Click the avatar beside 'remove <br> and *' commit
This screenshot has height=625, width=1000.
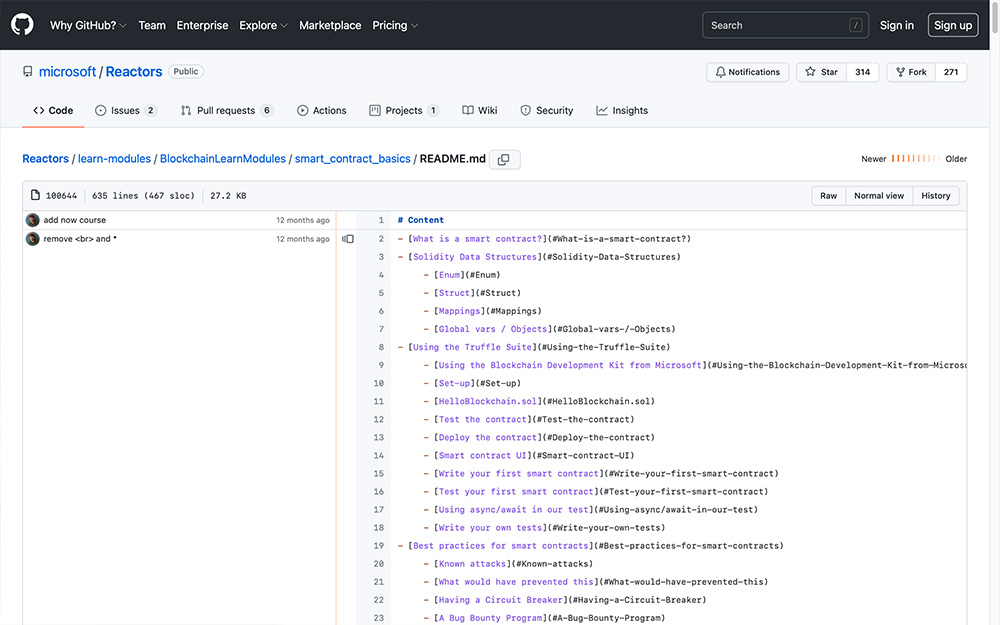33,239
